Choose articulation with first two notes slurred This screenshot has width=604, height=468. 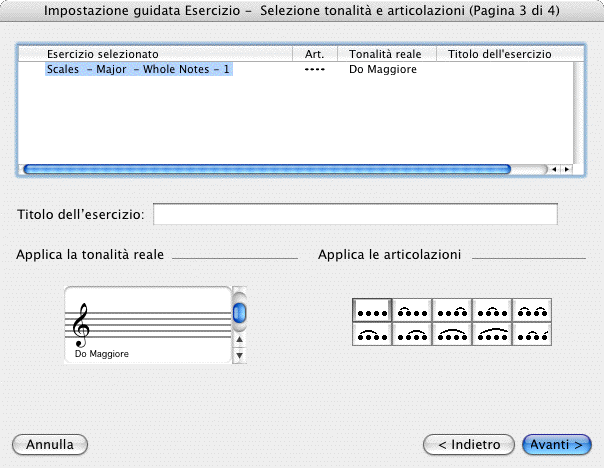pos(412,311)
